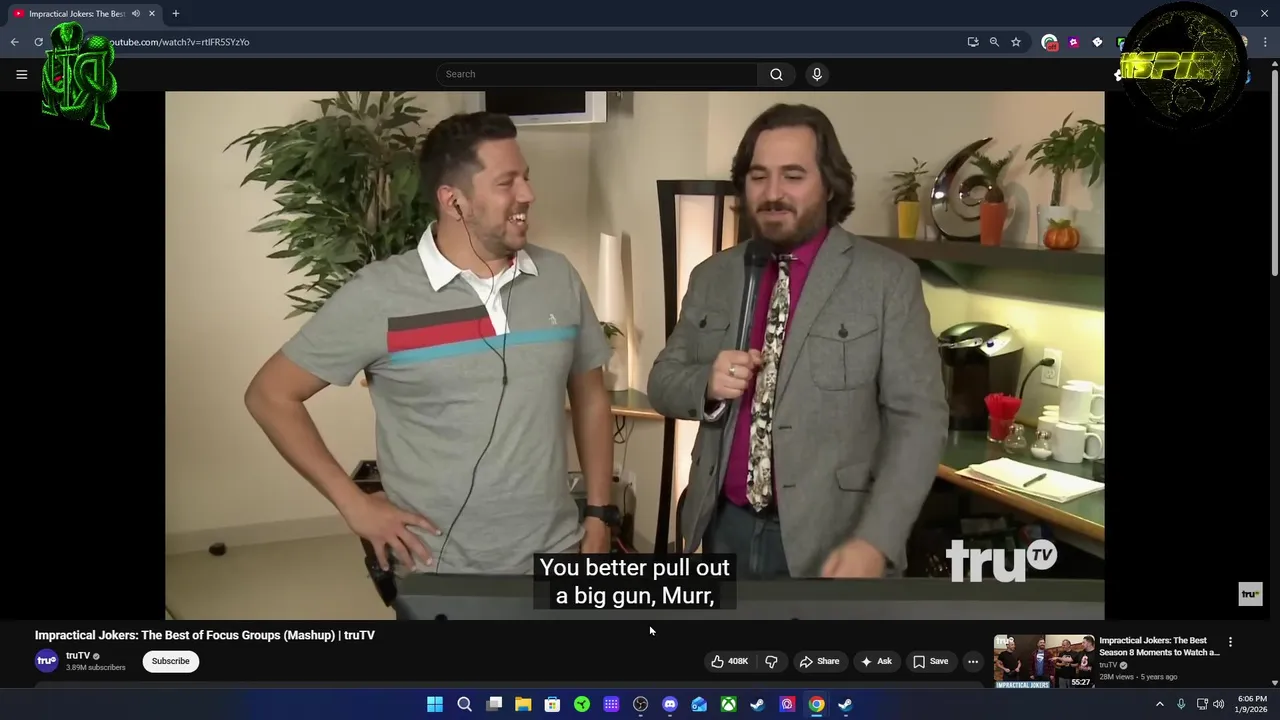
Task: Open the network icon in system tray
Action: (1202, 704)
